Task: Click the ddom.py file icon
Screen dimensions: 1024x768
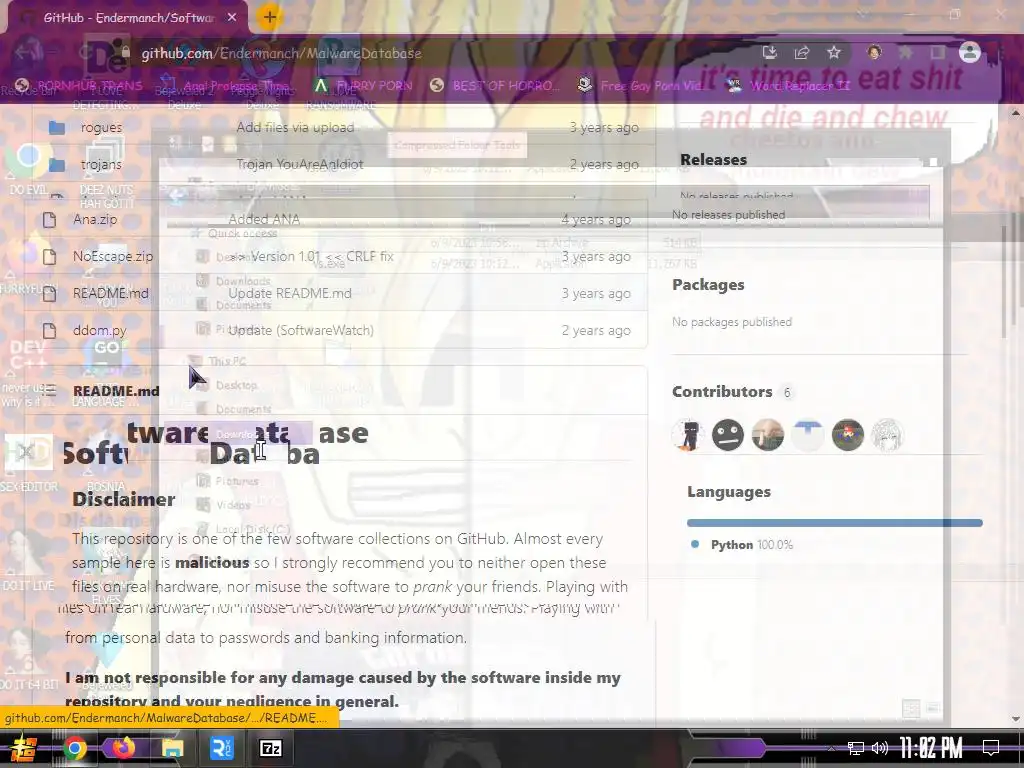Action: 50,330
